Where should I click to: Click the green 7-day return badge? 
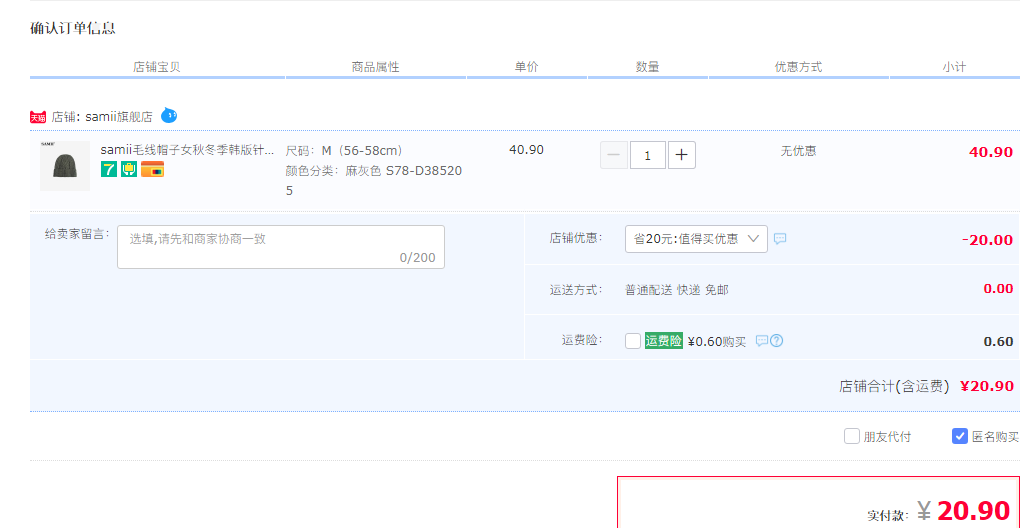pyautogui.click(x=109, y=169)
